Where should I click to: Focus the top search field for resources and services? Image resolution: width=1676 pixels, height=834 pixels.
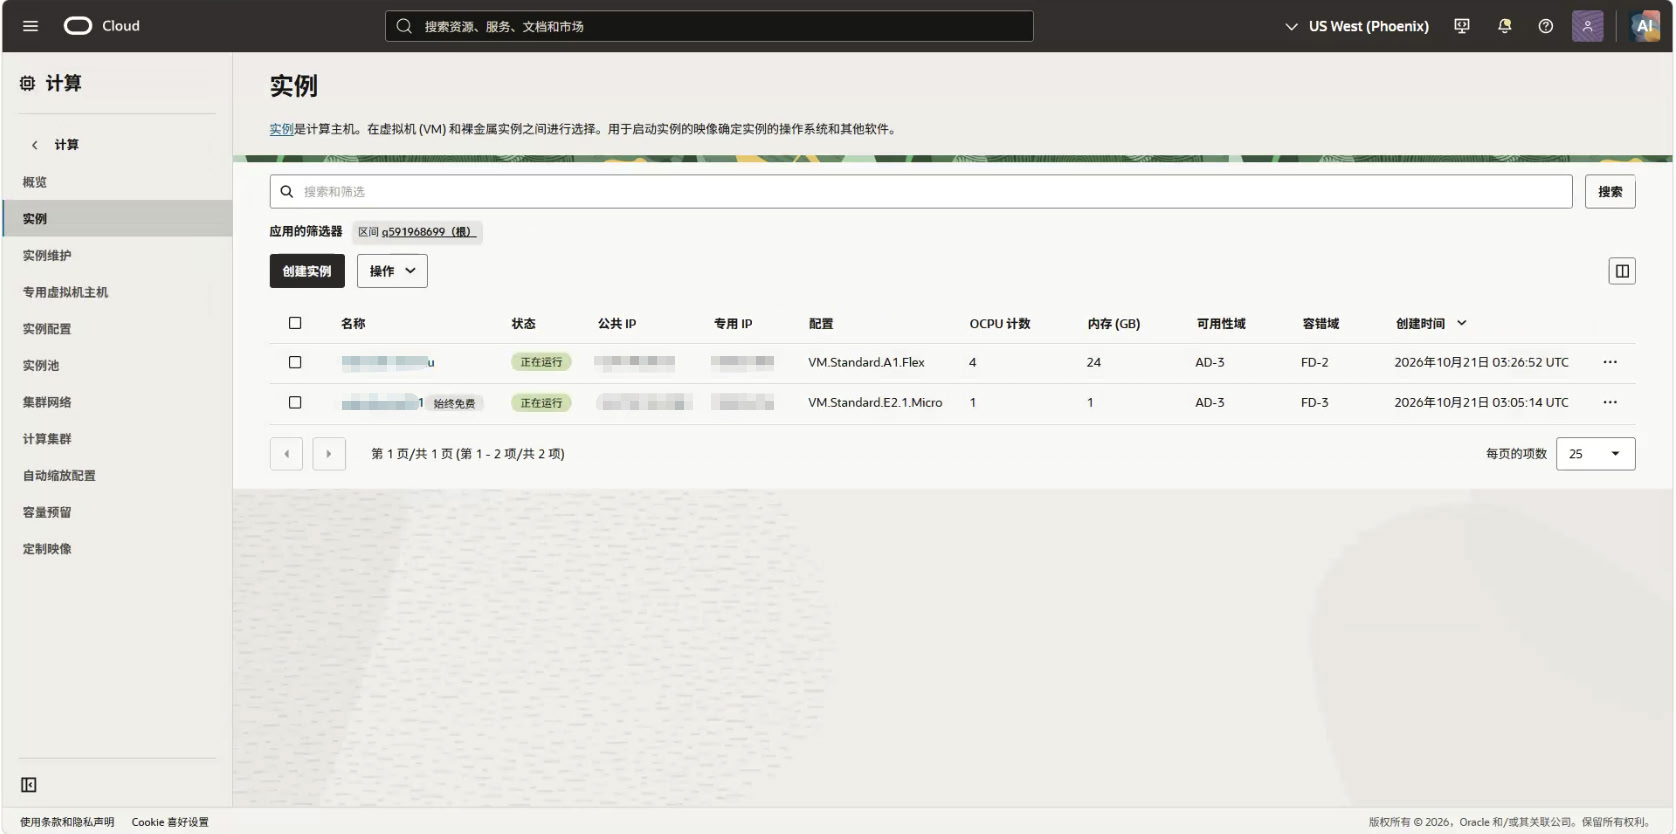(x=709, y=26)
